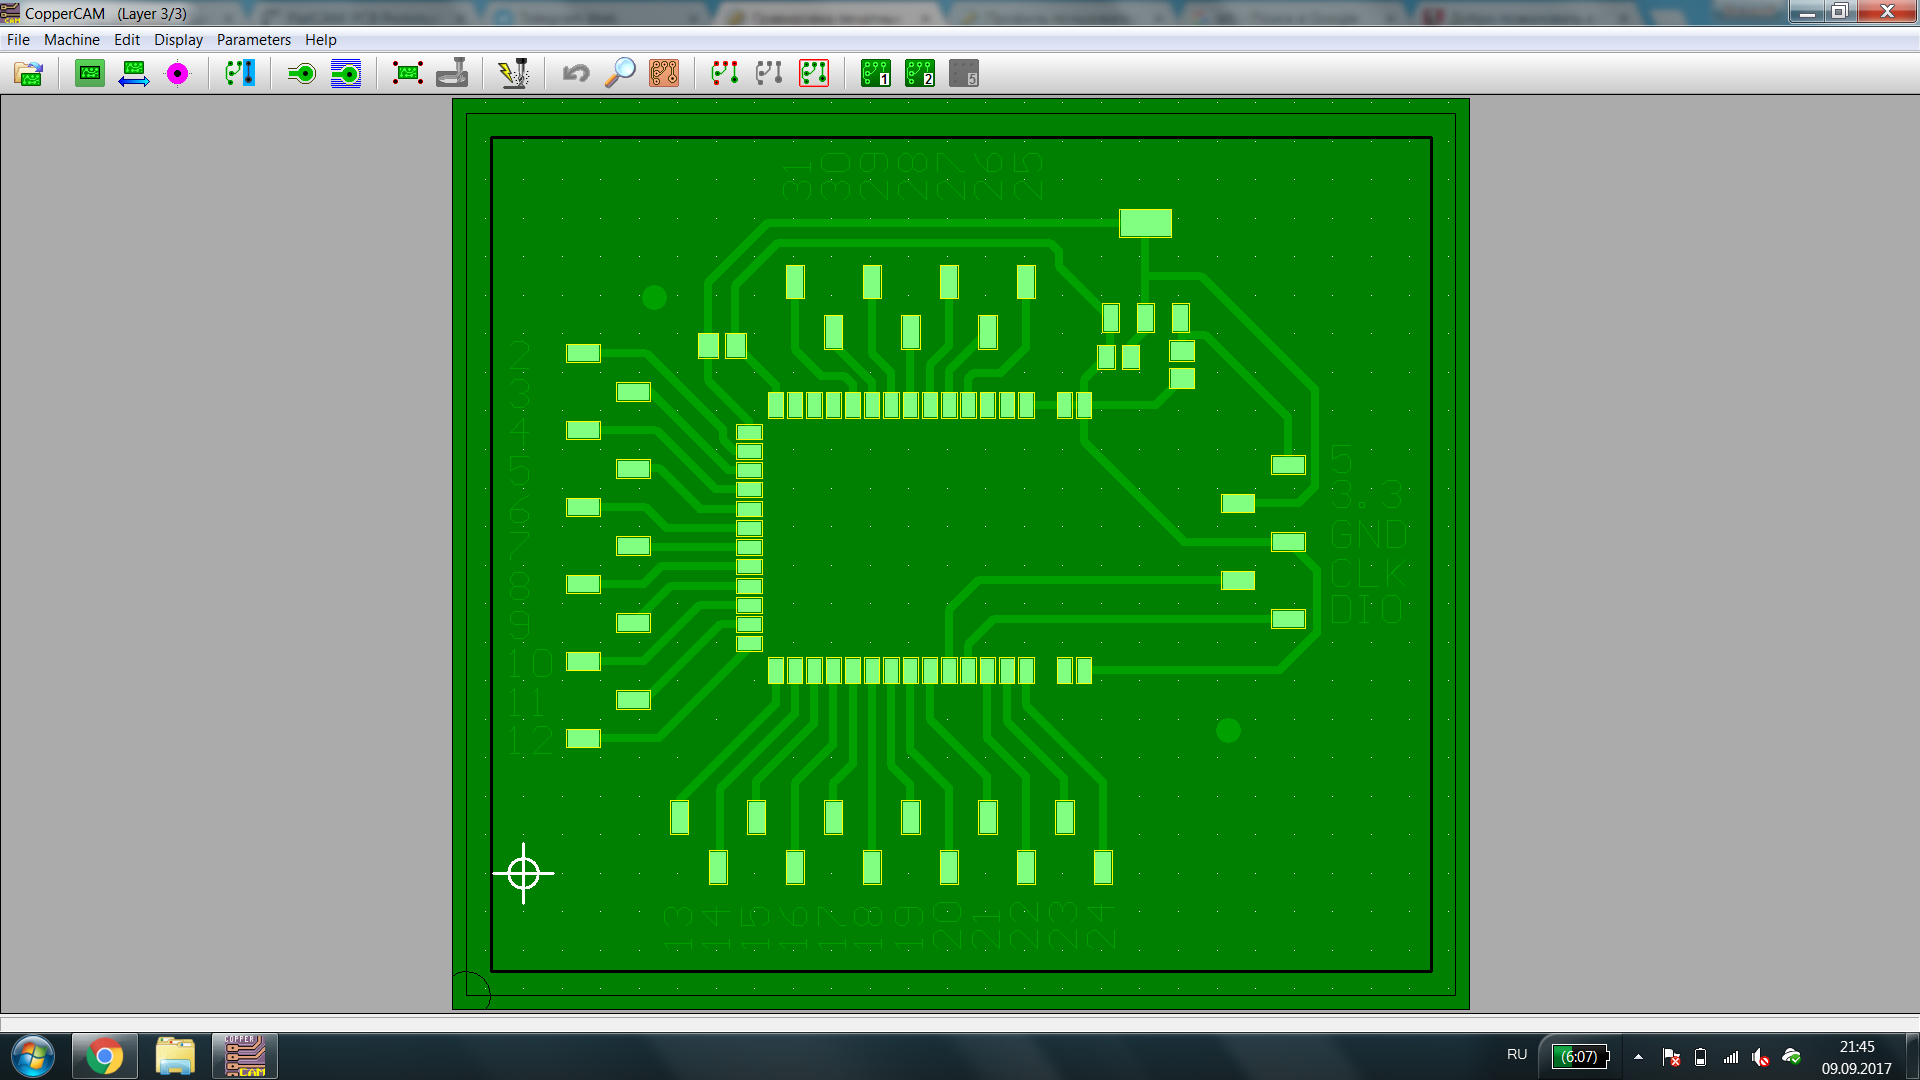
Task: Expand the Display menu
Action: (178, 40)
